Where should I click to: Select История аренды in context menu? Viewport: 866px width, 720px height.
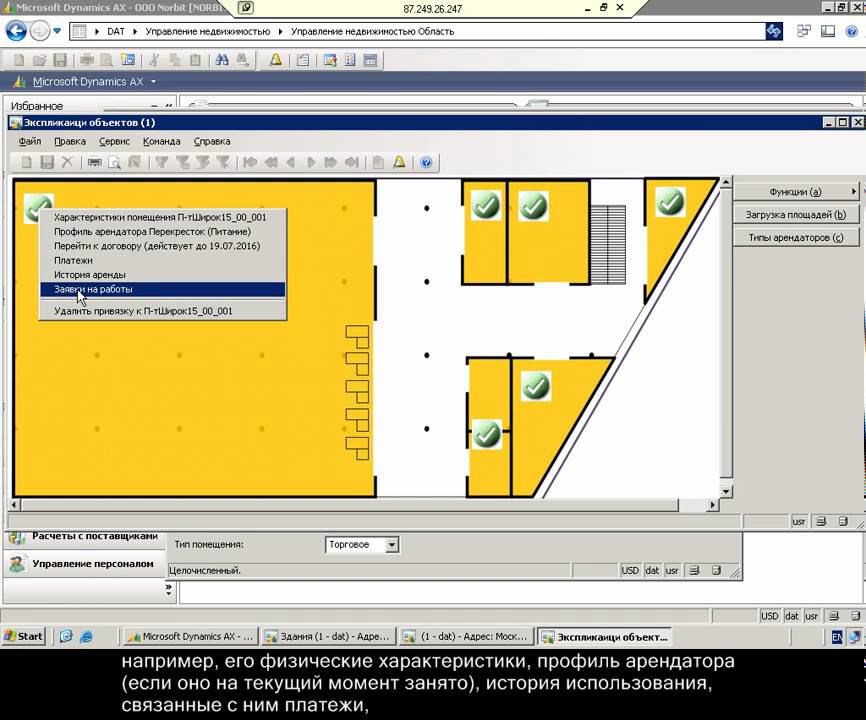(x=163, y=274)
